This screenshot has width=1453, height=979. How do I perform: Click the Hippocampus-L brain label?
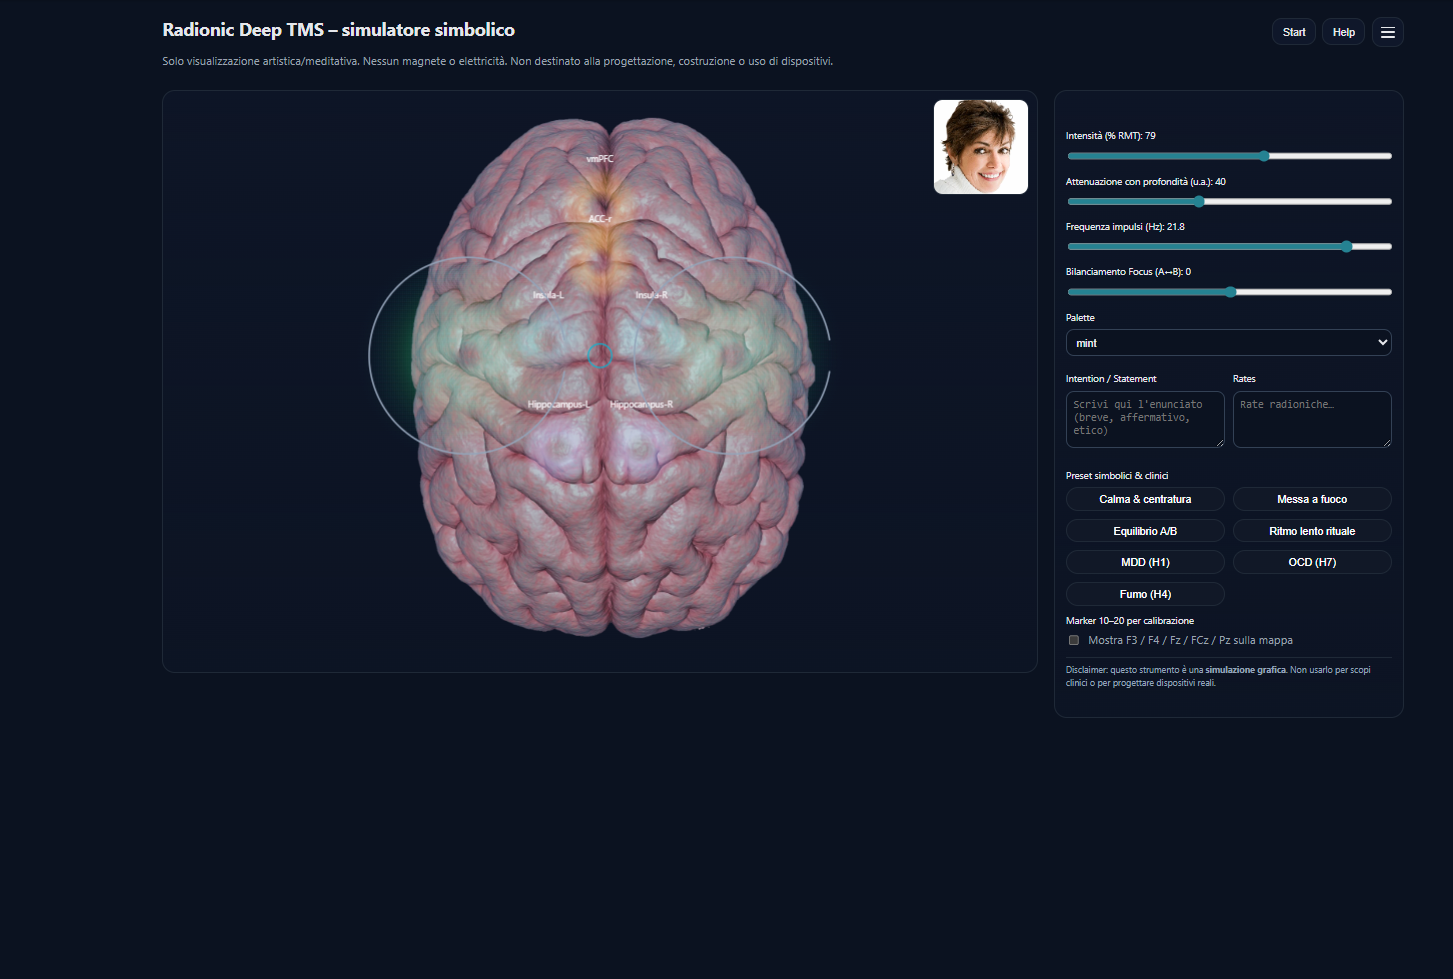(x=559, y=404)
